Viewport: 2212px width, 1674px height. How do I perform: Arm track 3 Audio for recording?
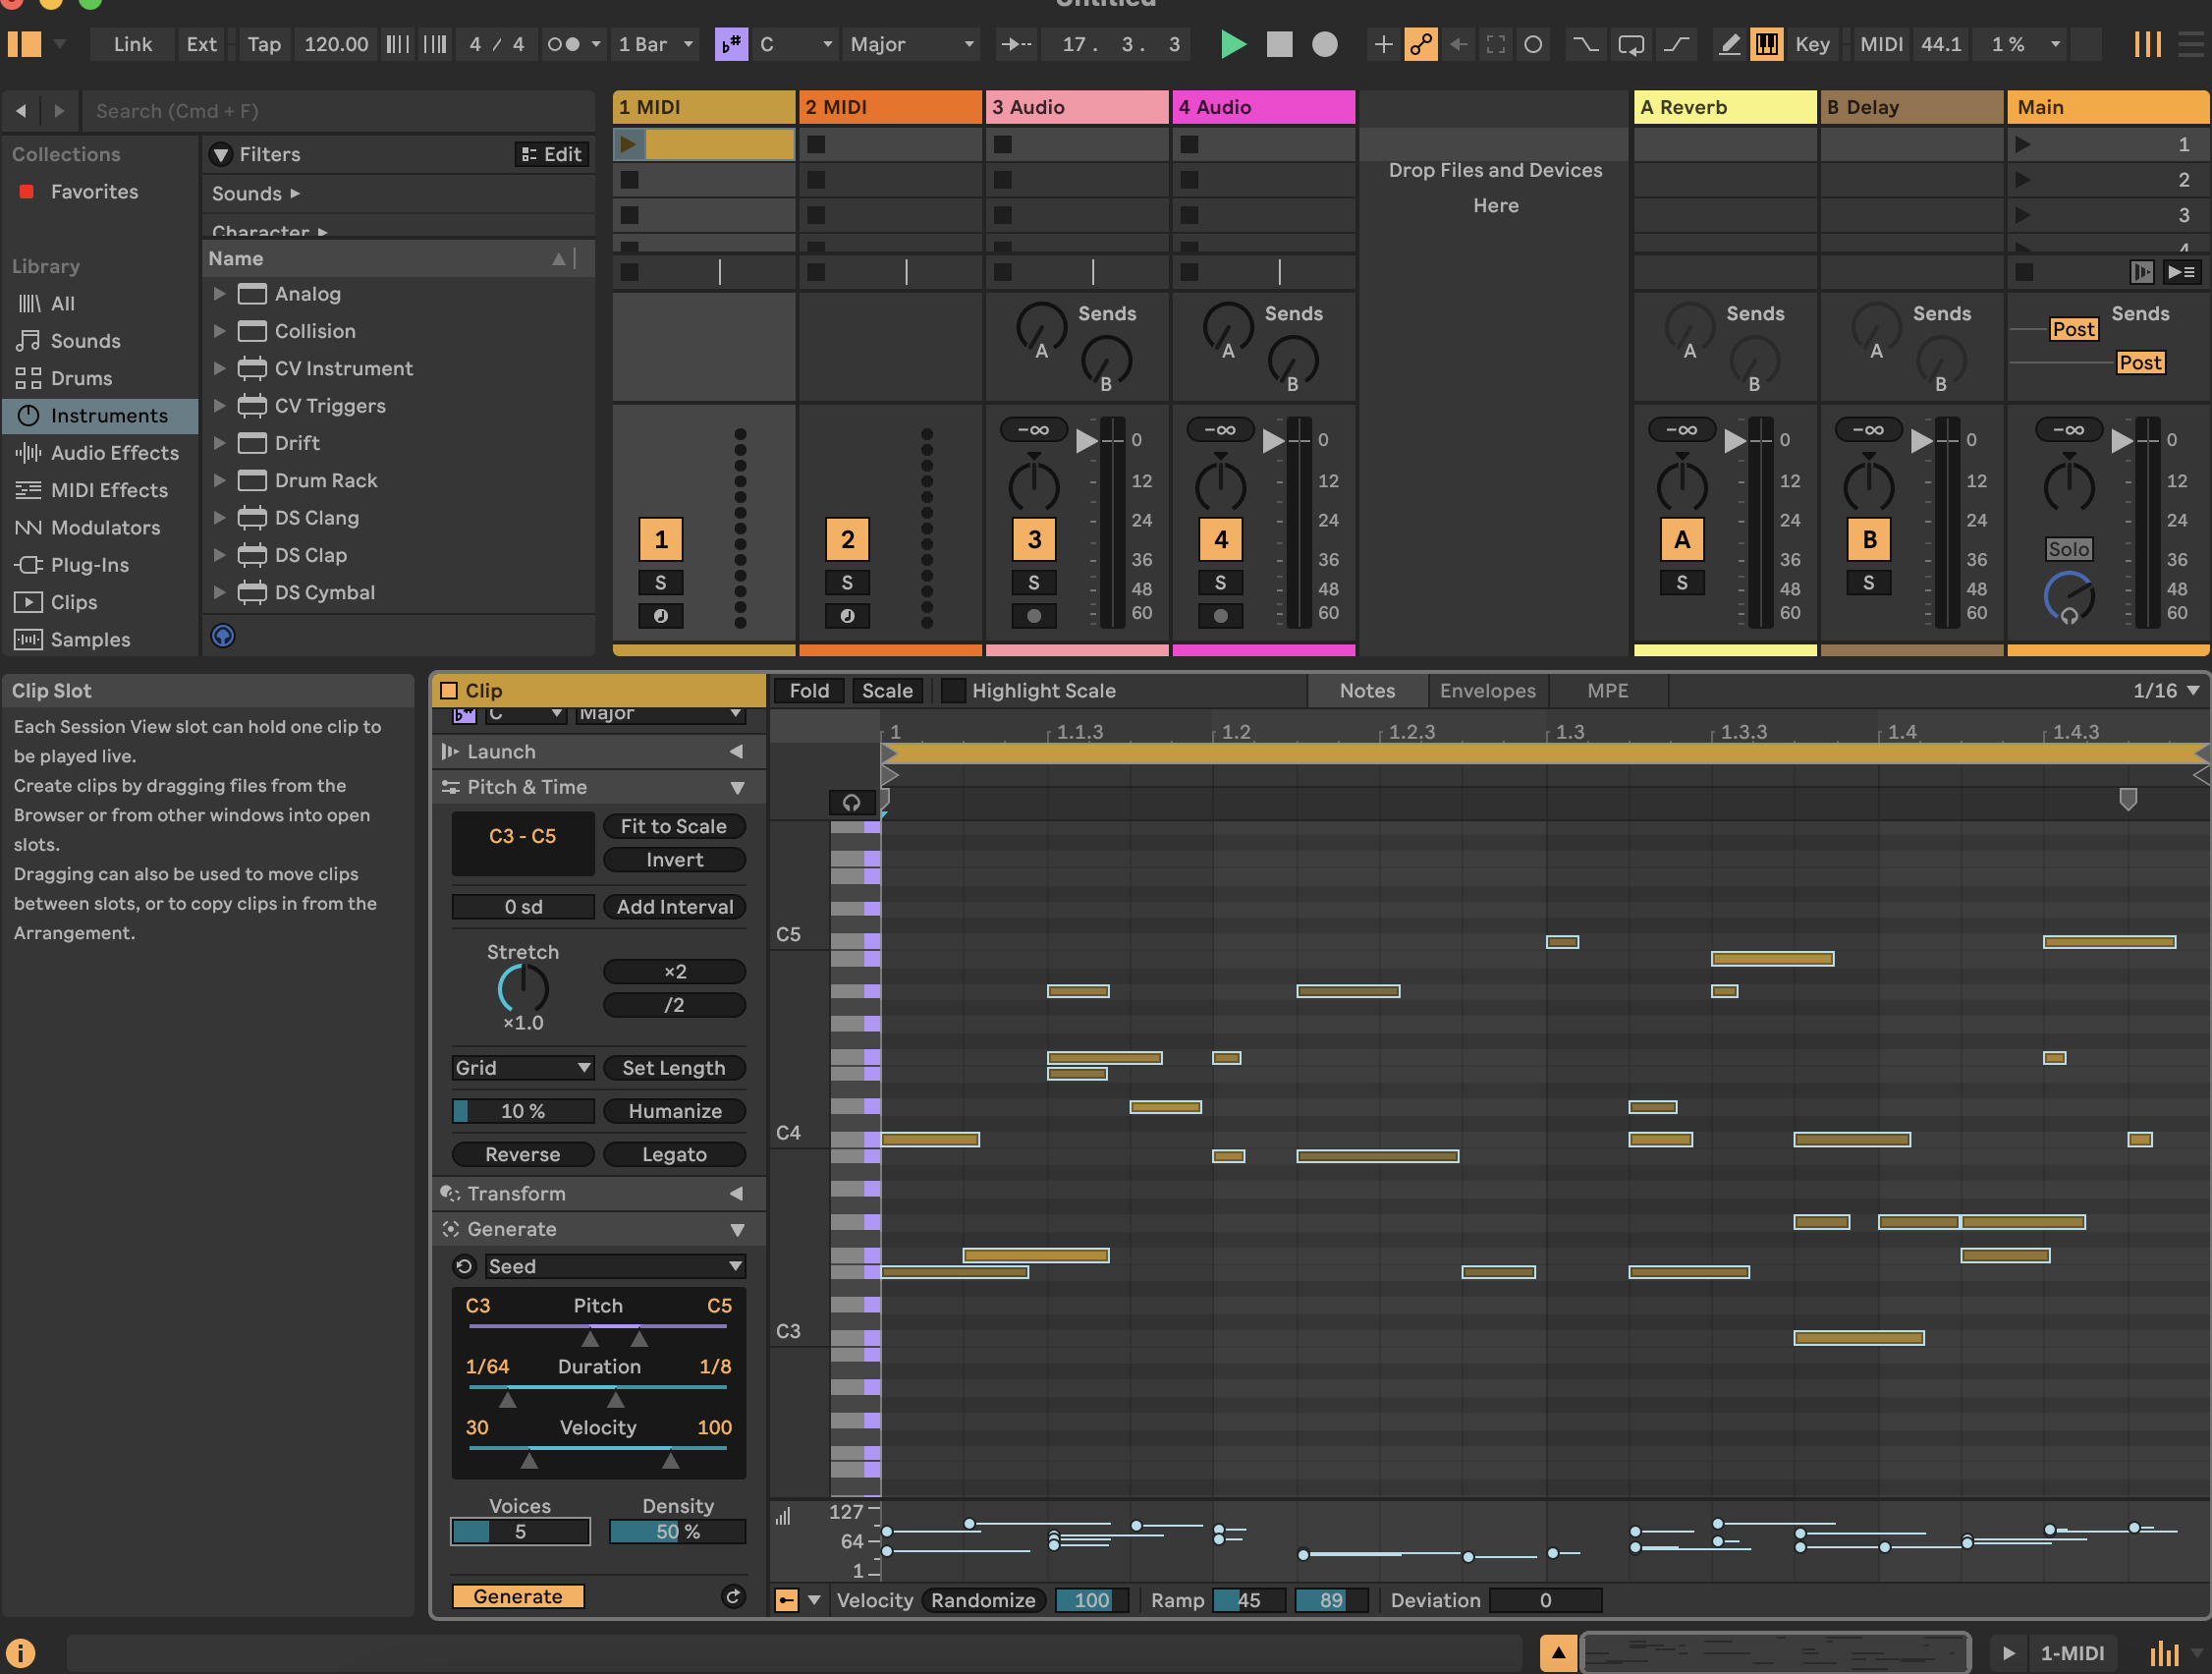1034,616
